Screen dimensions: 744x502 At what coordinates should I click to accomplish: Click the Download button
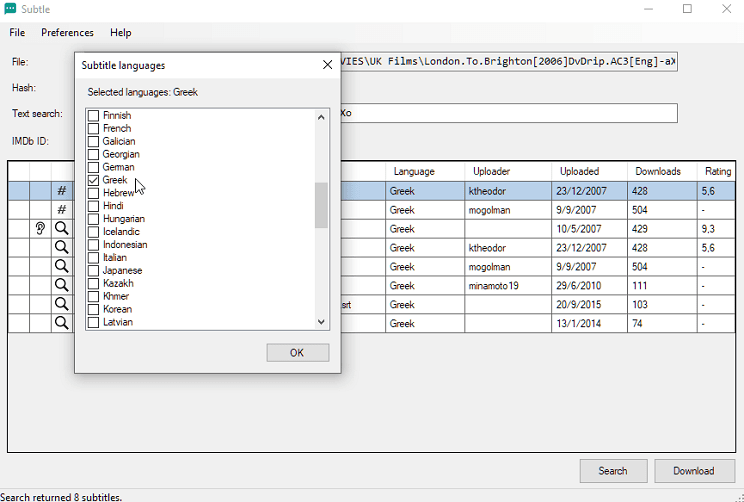pos(694,471)
